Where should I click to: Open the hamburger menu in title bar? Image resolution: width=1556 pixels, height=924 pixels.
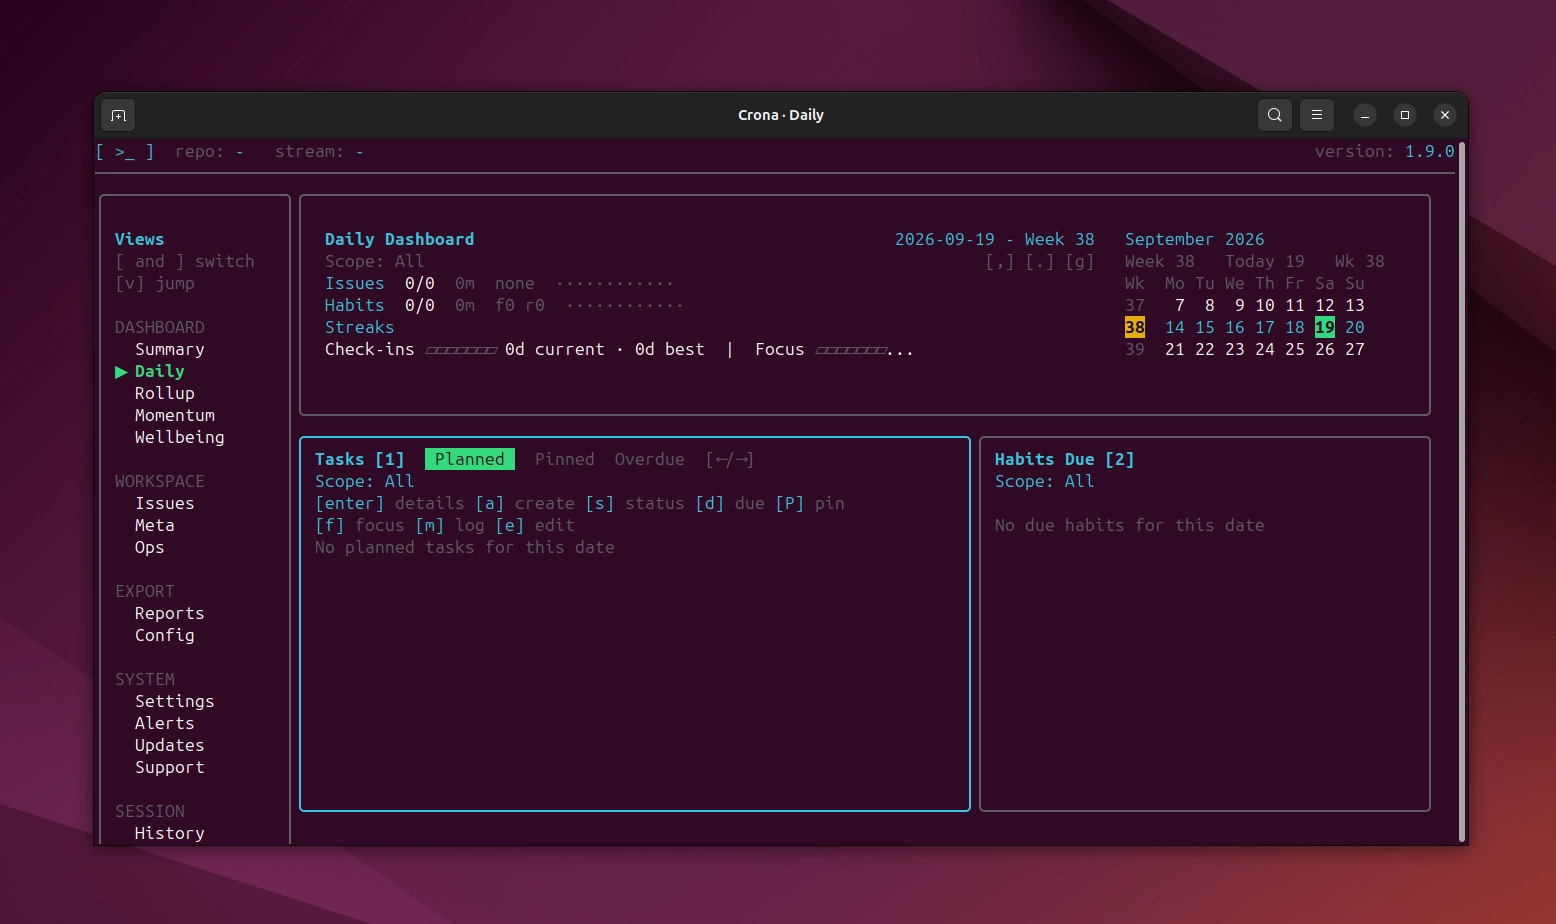tap(1316, 115)
